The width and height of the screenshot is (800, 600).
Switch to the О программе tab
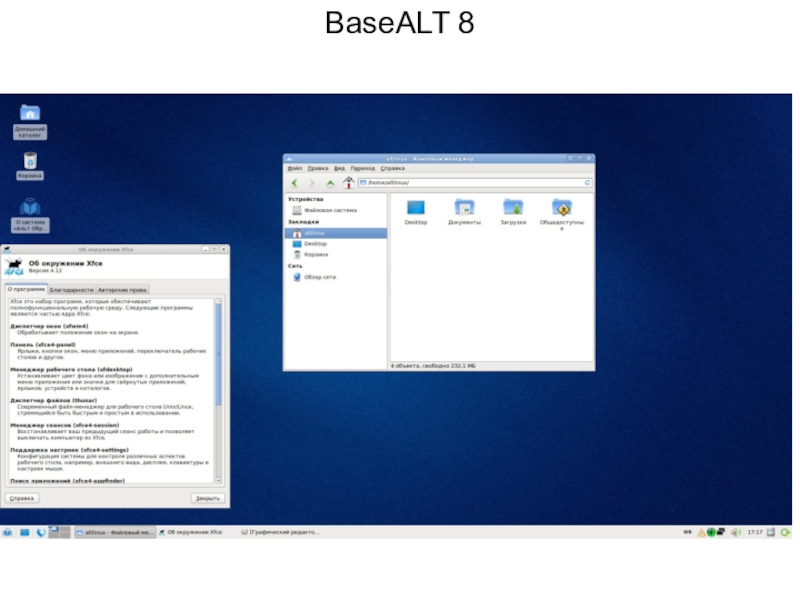pyautogui.click(x=26, y=289)
